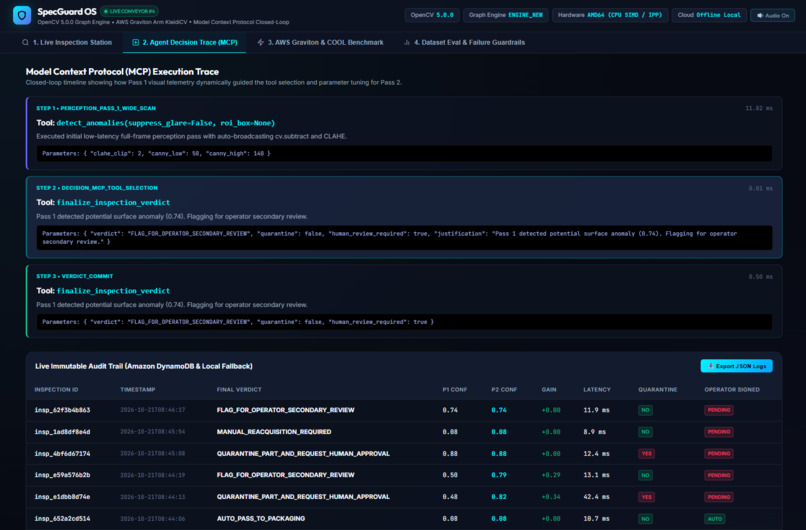Click AUTO_PASS_TO_PACKAGING verdict cell

[261, 519]
